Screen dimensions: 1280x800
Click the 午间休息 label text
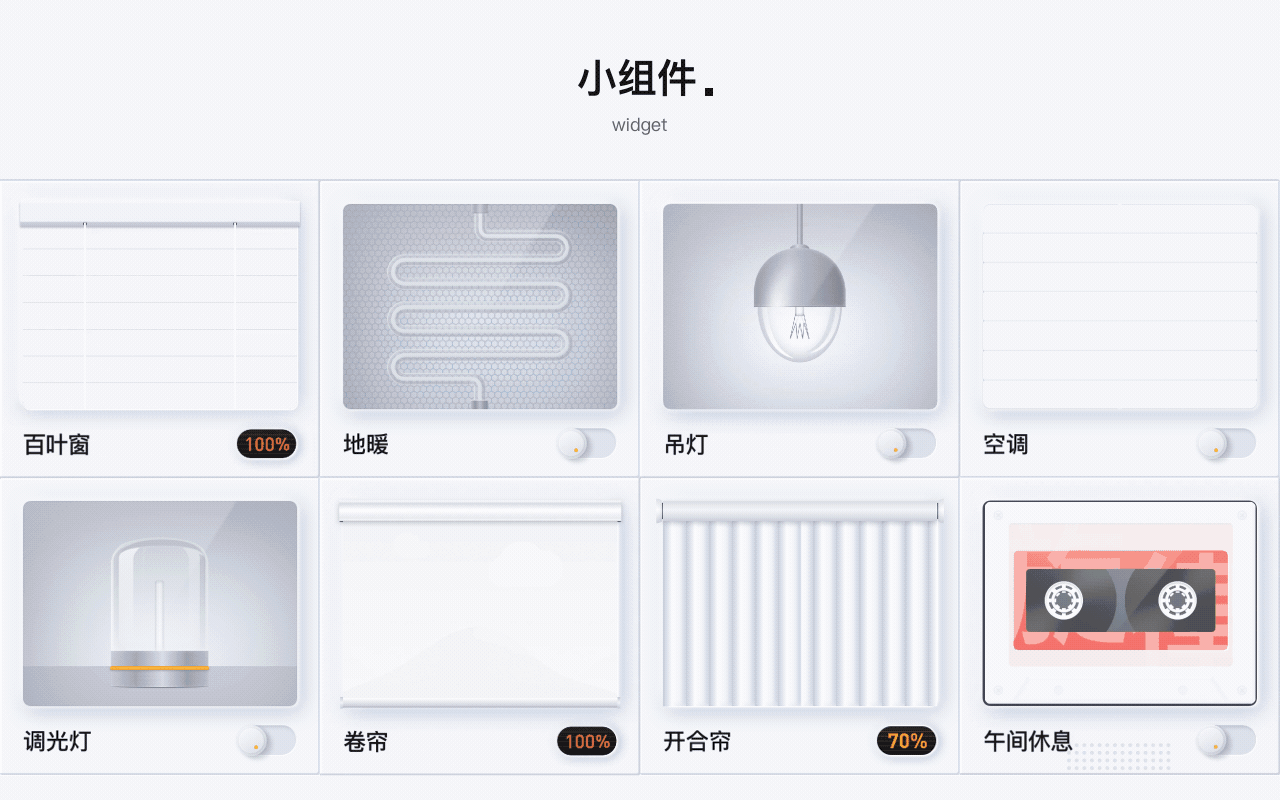(x=1028, y=742)
